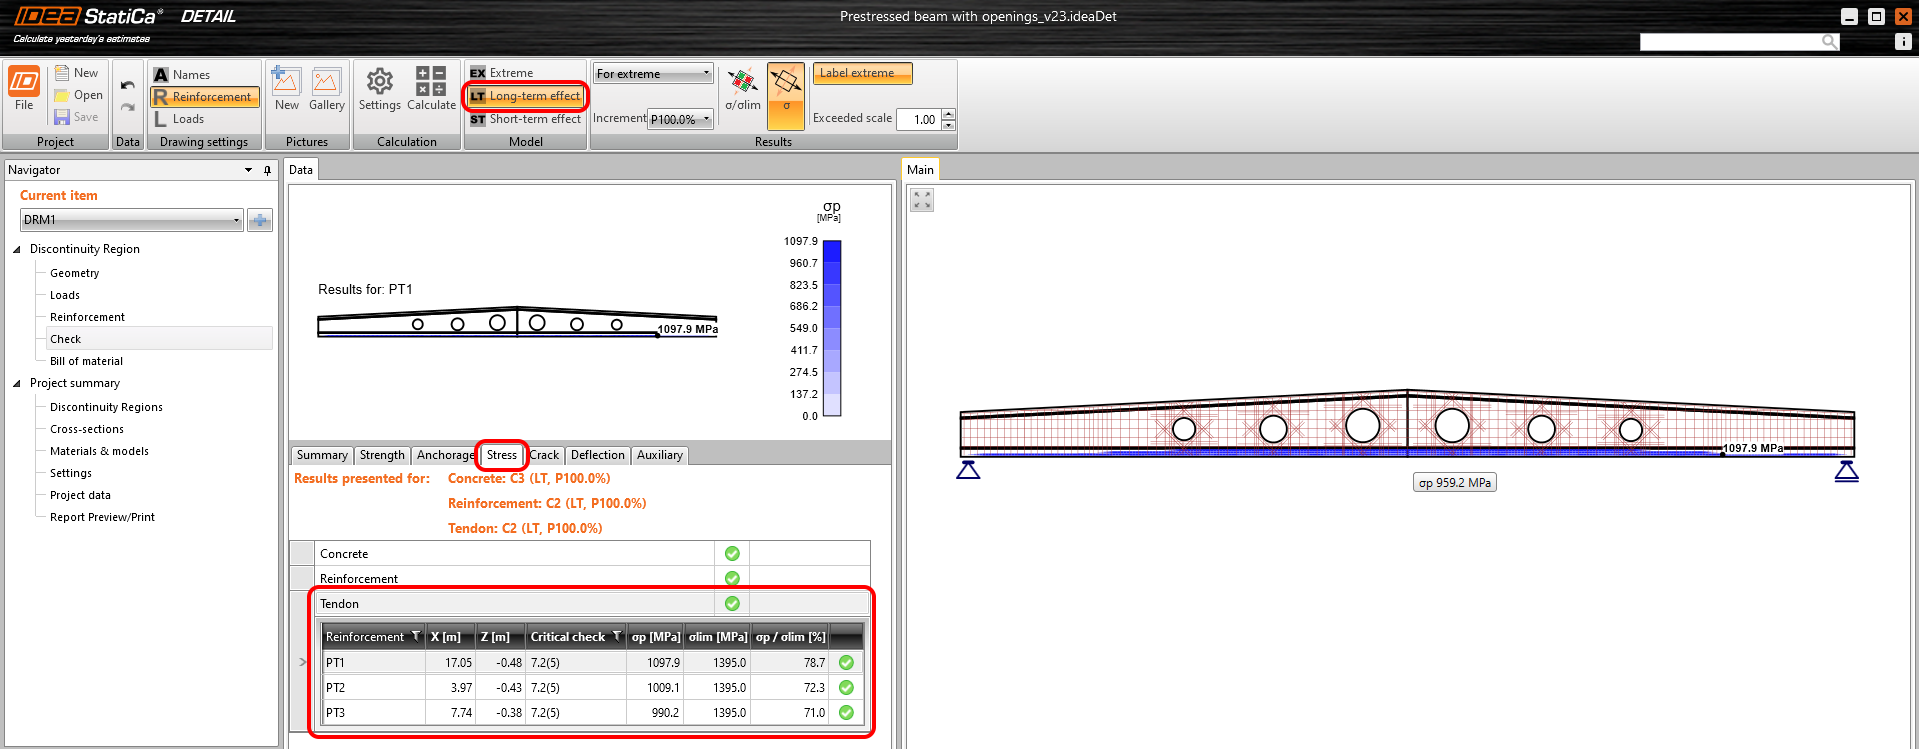Open the Increment P100.0% dropdown

680,119
